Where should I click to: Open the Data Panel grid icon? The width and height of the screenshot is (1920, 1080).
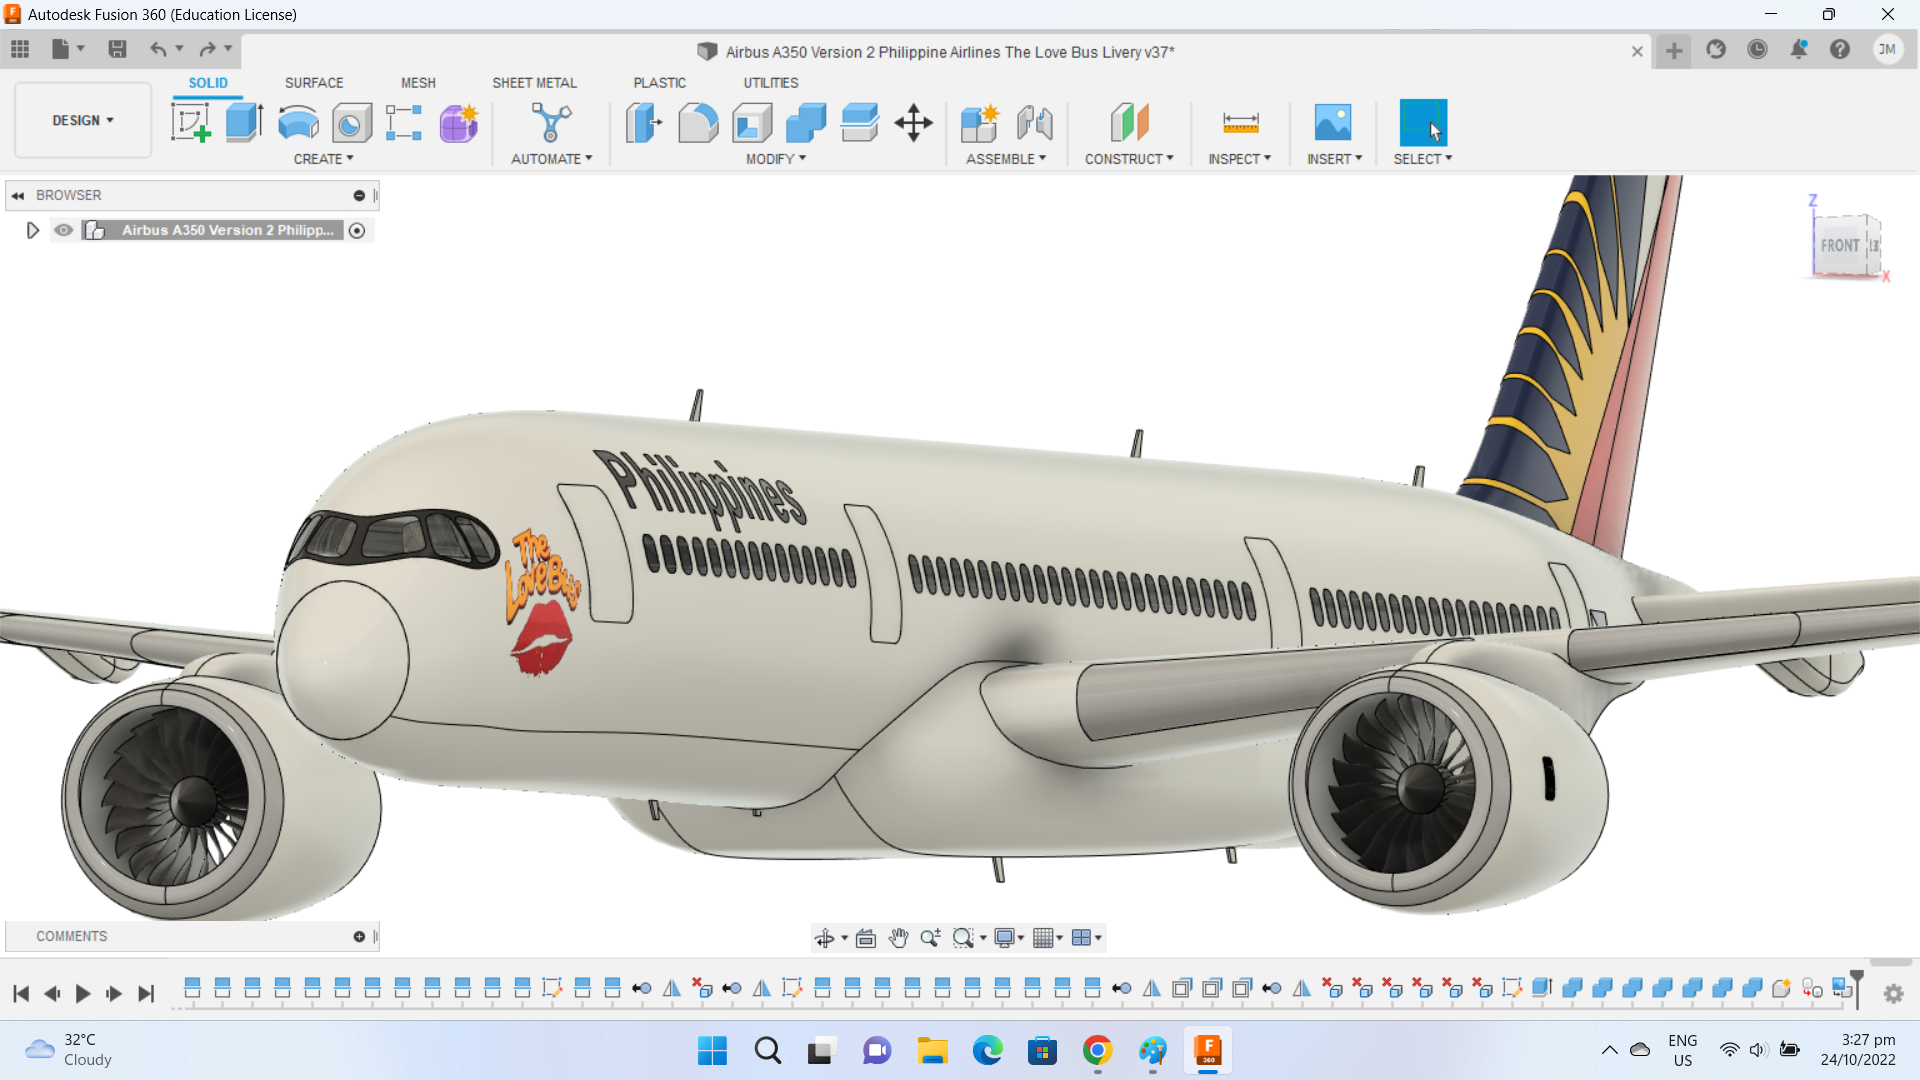coord(20,49)
